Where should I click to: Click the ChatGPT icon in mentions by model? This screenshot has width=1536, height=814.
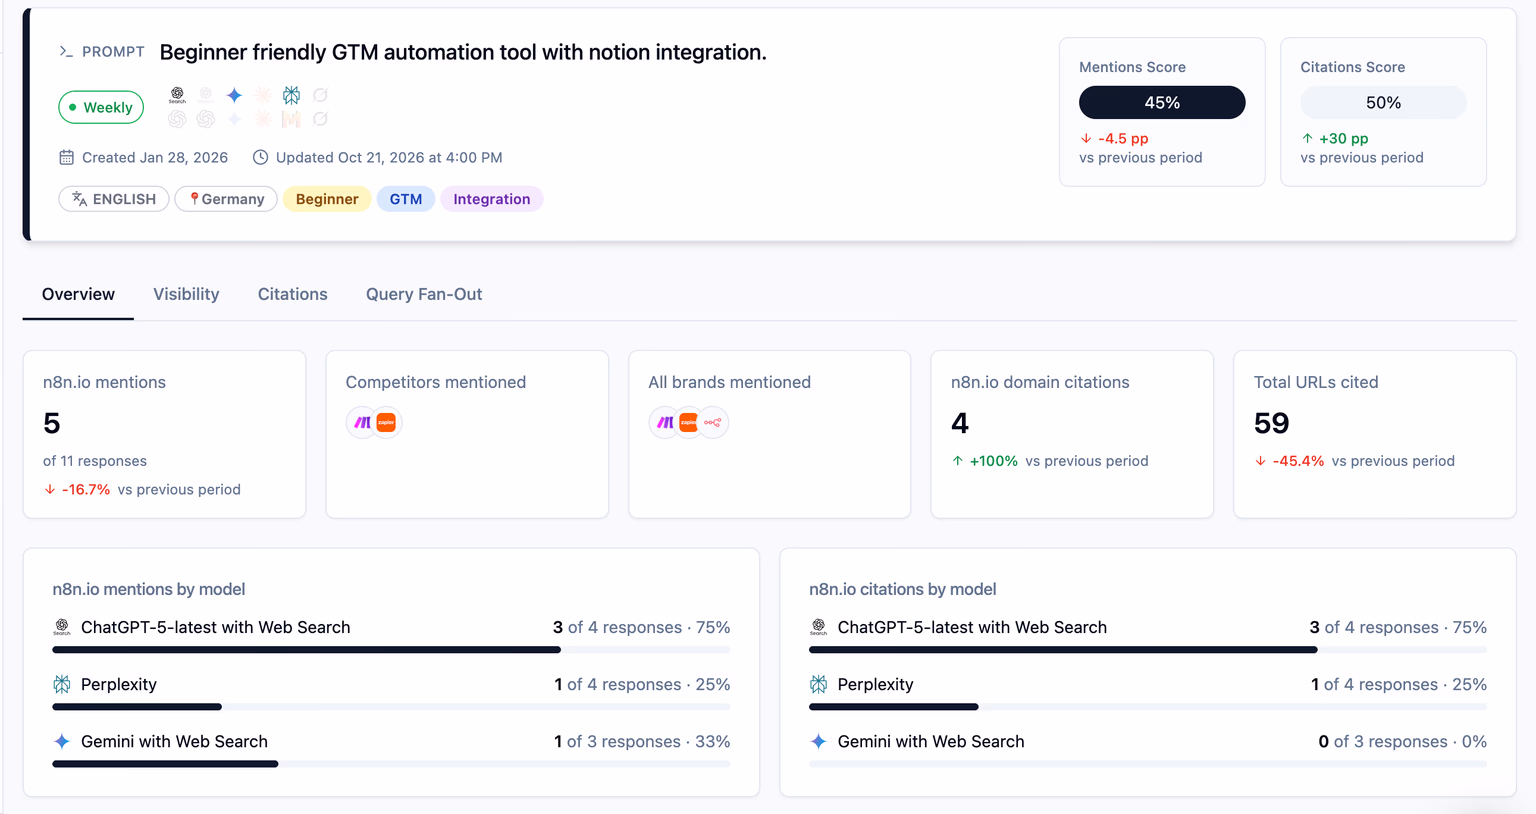62,627
